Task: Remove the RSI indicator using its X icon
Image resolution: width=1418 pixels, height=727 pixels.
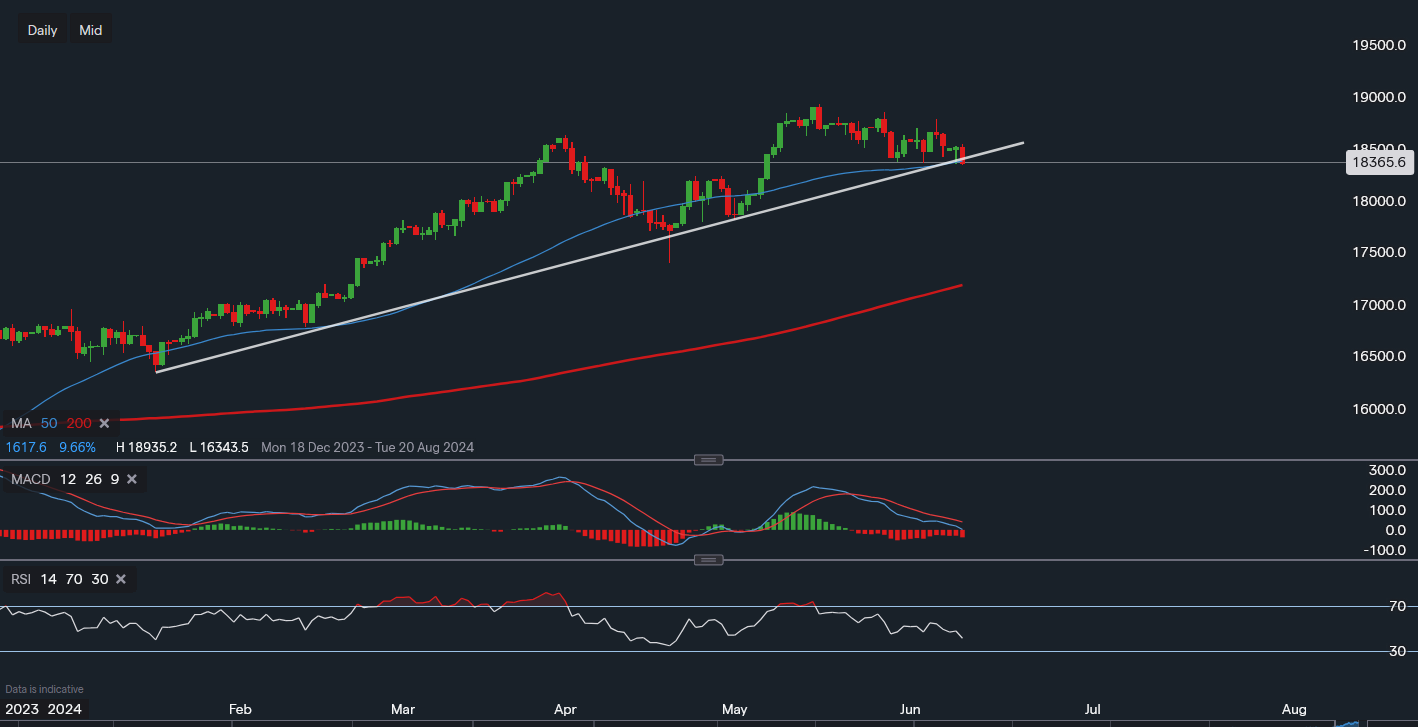Action: point(120,578)
